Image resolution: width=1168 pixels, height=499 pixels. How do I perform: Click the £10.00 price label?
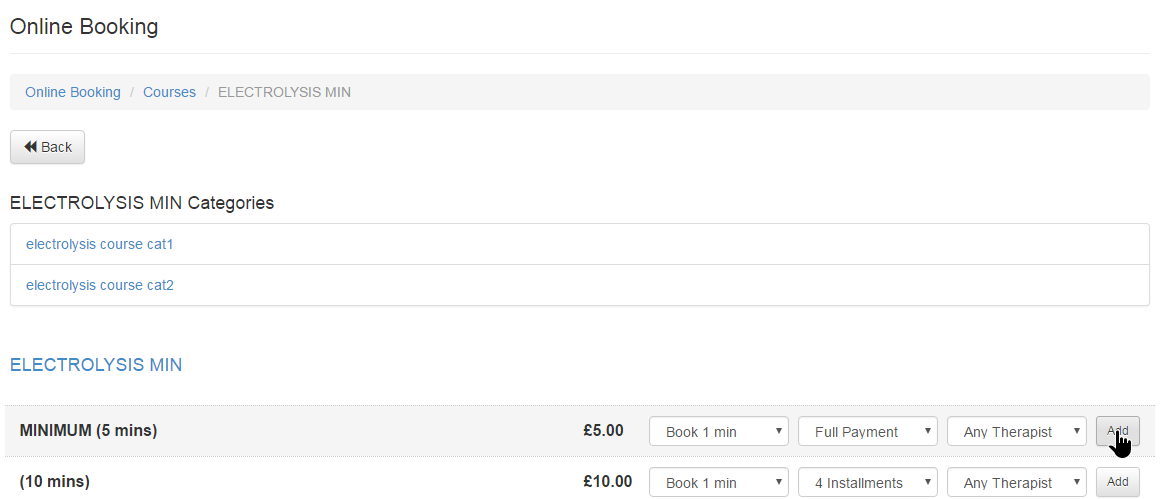click(x=607, y=482)
